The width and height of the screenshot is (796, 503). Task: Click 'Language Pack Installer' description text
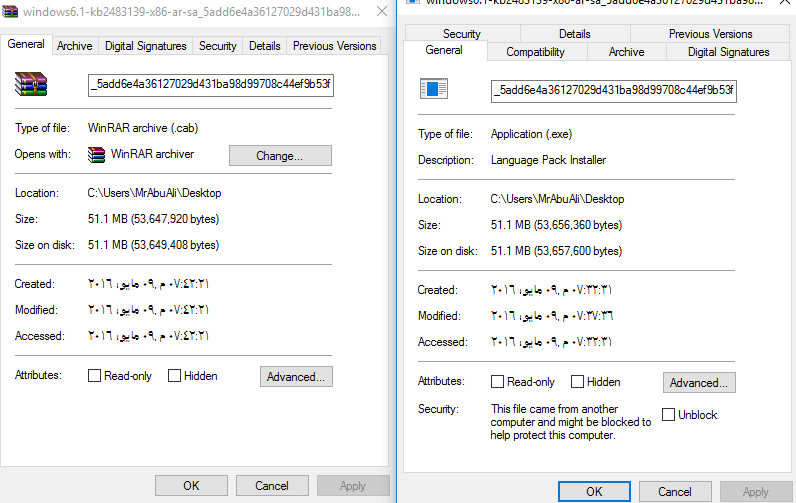pos(548,160)
